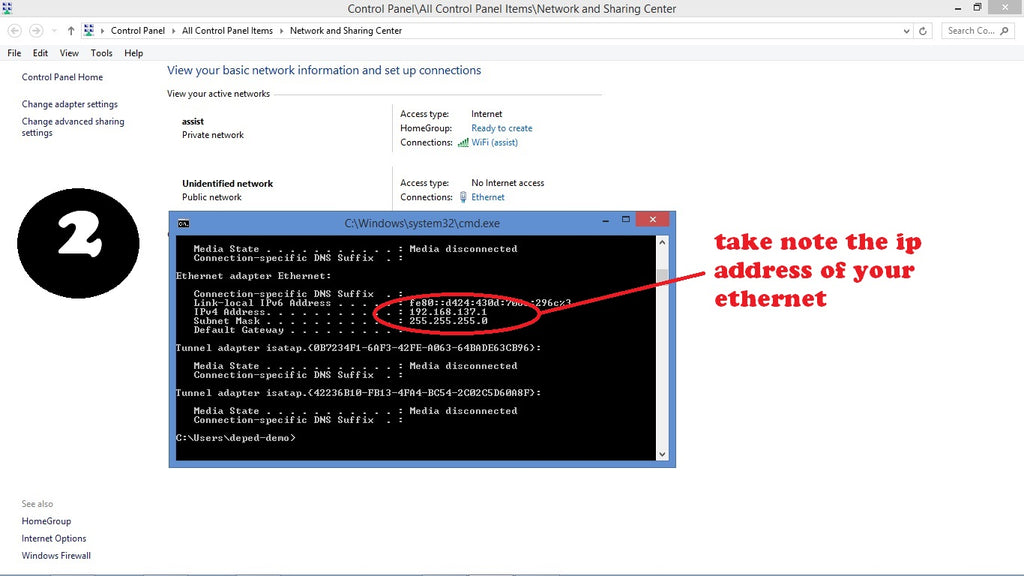Expand the All Control Panel Items breadcrumb arrow
Screen dimensions: 1024x576
(x=282, y=31)
